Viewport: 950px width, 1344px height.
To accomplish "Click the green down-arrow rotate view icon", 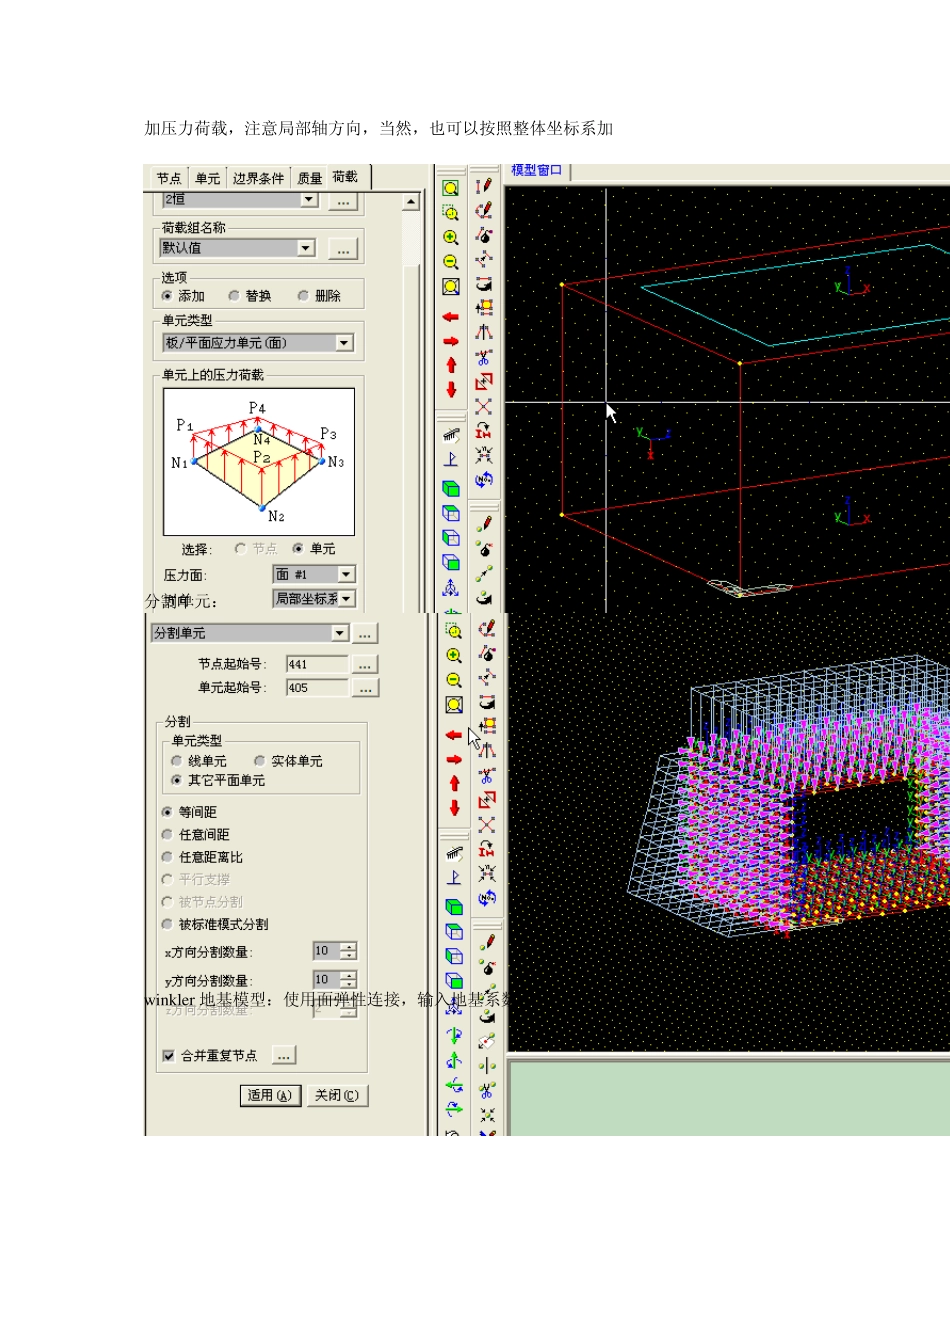I will (454, 1035).
